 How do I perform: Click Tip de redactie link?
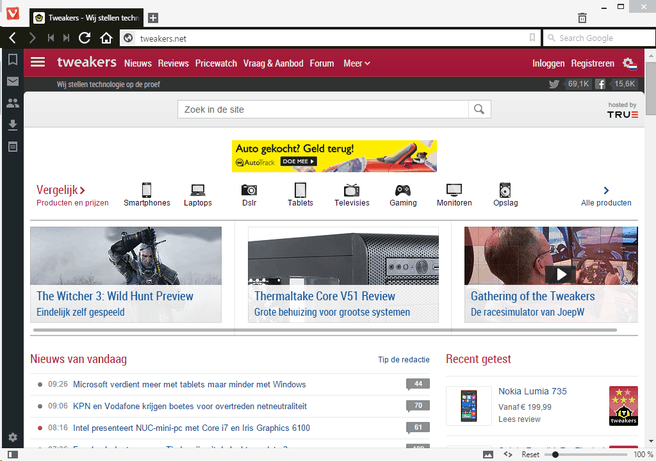point(404,359)
